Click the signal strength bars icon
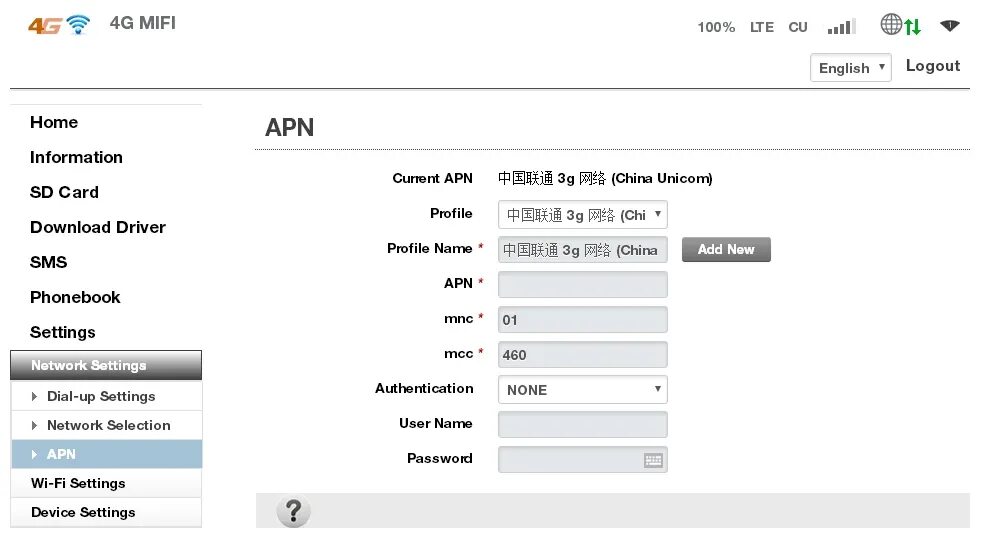 (x=842, y=27)
